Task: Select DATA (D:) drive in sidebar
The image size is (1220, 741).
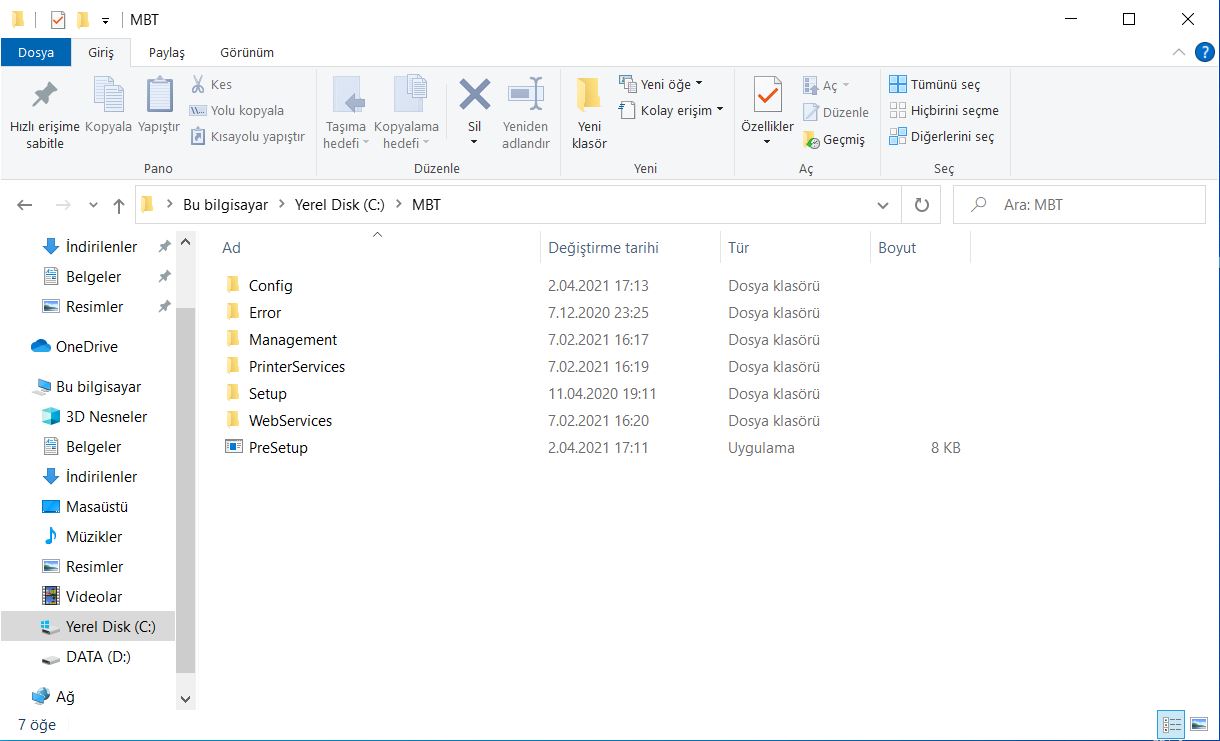Action: pos(98,657)
